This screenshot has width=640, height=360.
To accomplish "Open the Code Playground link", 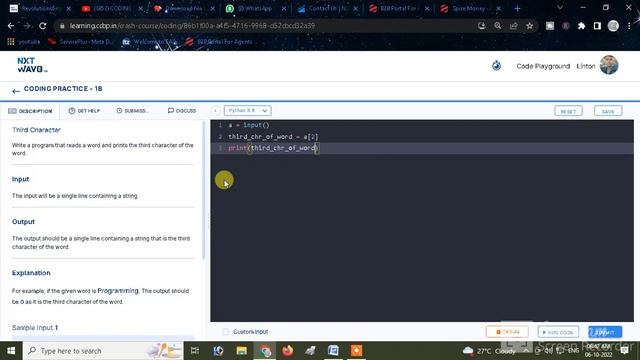I will pos(543,66).
